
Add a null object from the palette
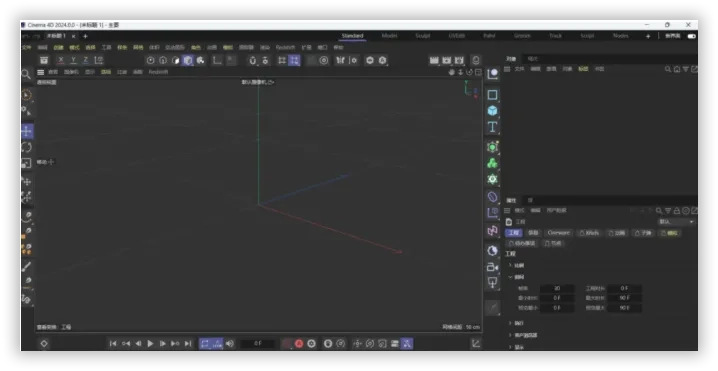492,74
